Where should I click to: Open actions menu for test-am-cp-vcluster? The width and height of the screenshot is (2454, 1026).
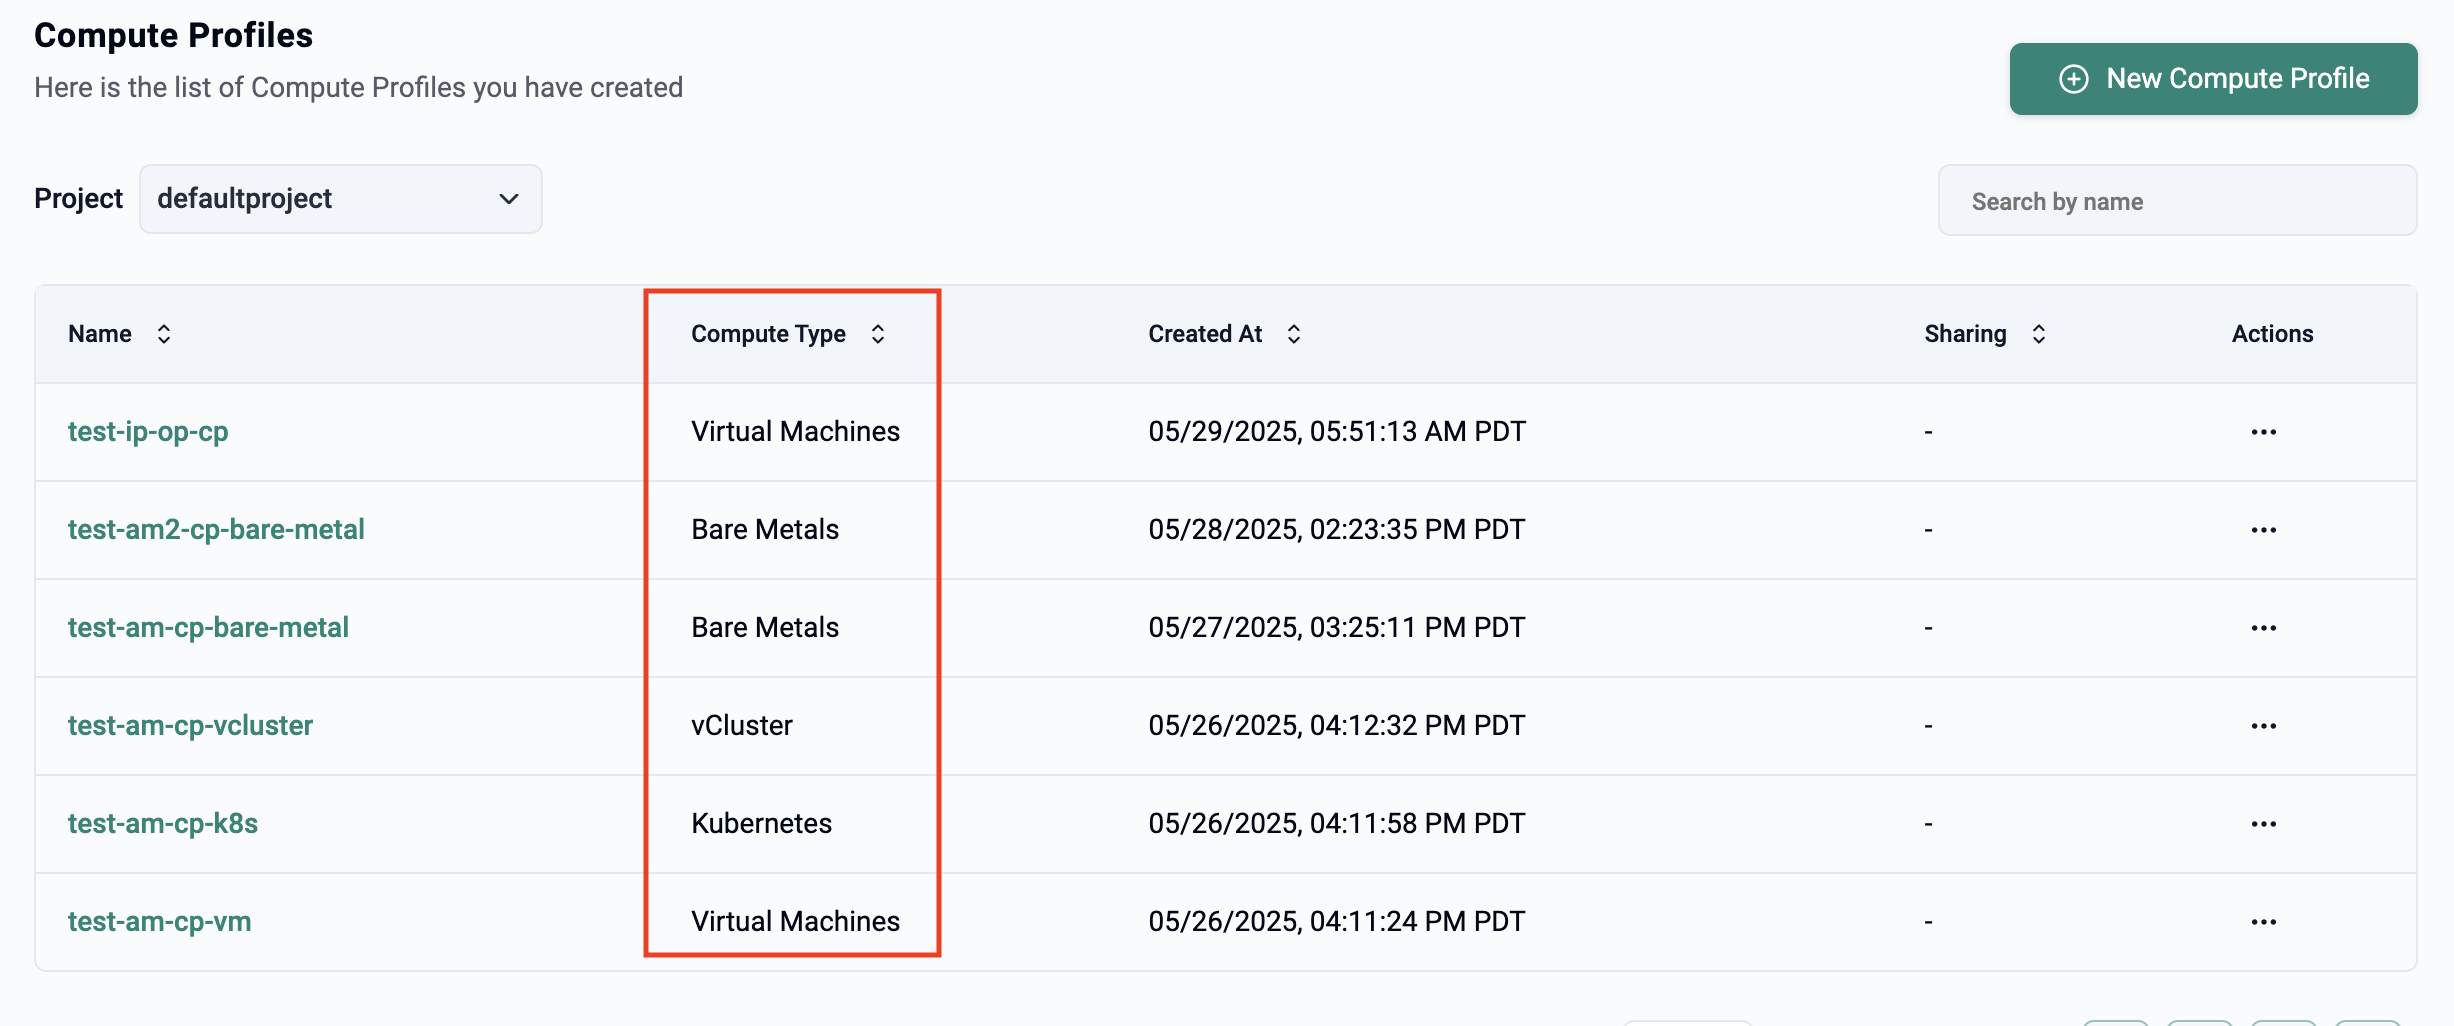(2264, 726)
